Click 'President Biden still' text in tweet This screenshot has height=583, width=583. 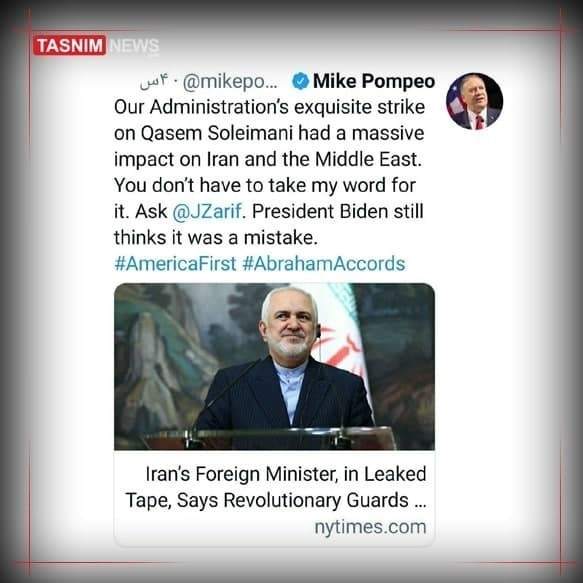[x=338, y=212]
